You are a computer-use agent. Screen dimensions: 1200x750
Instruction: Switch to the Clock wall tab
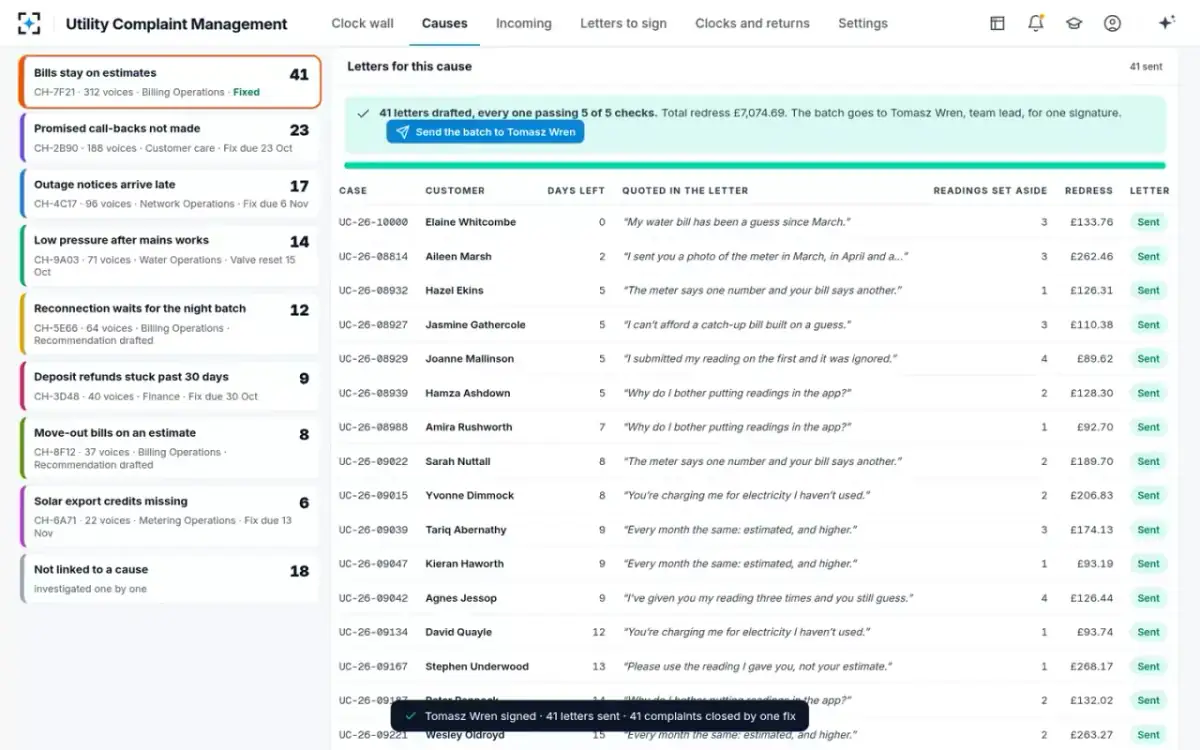coord(362,23)
